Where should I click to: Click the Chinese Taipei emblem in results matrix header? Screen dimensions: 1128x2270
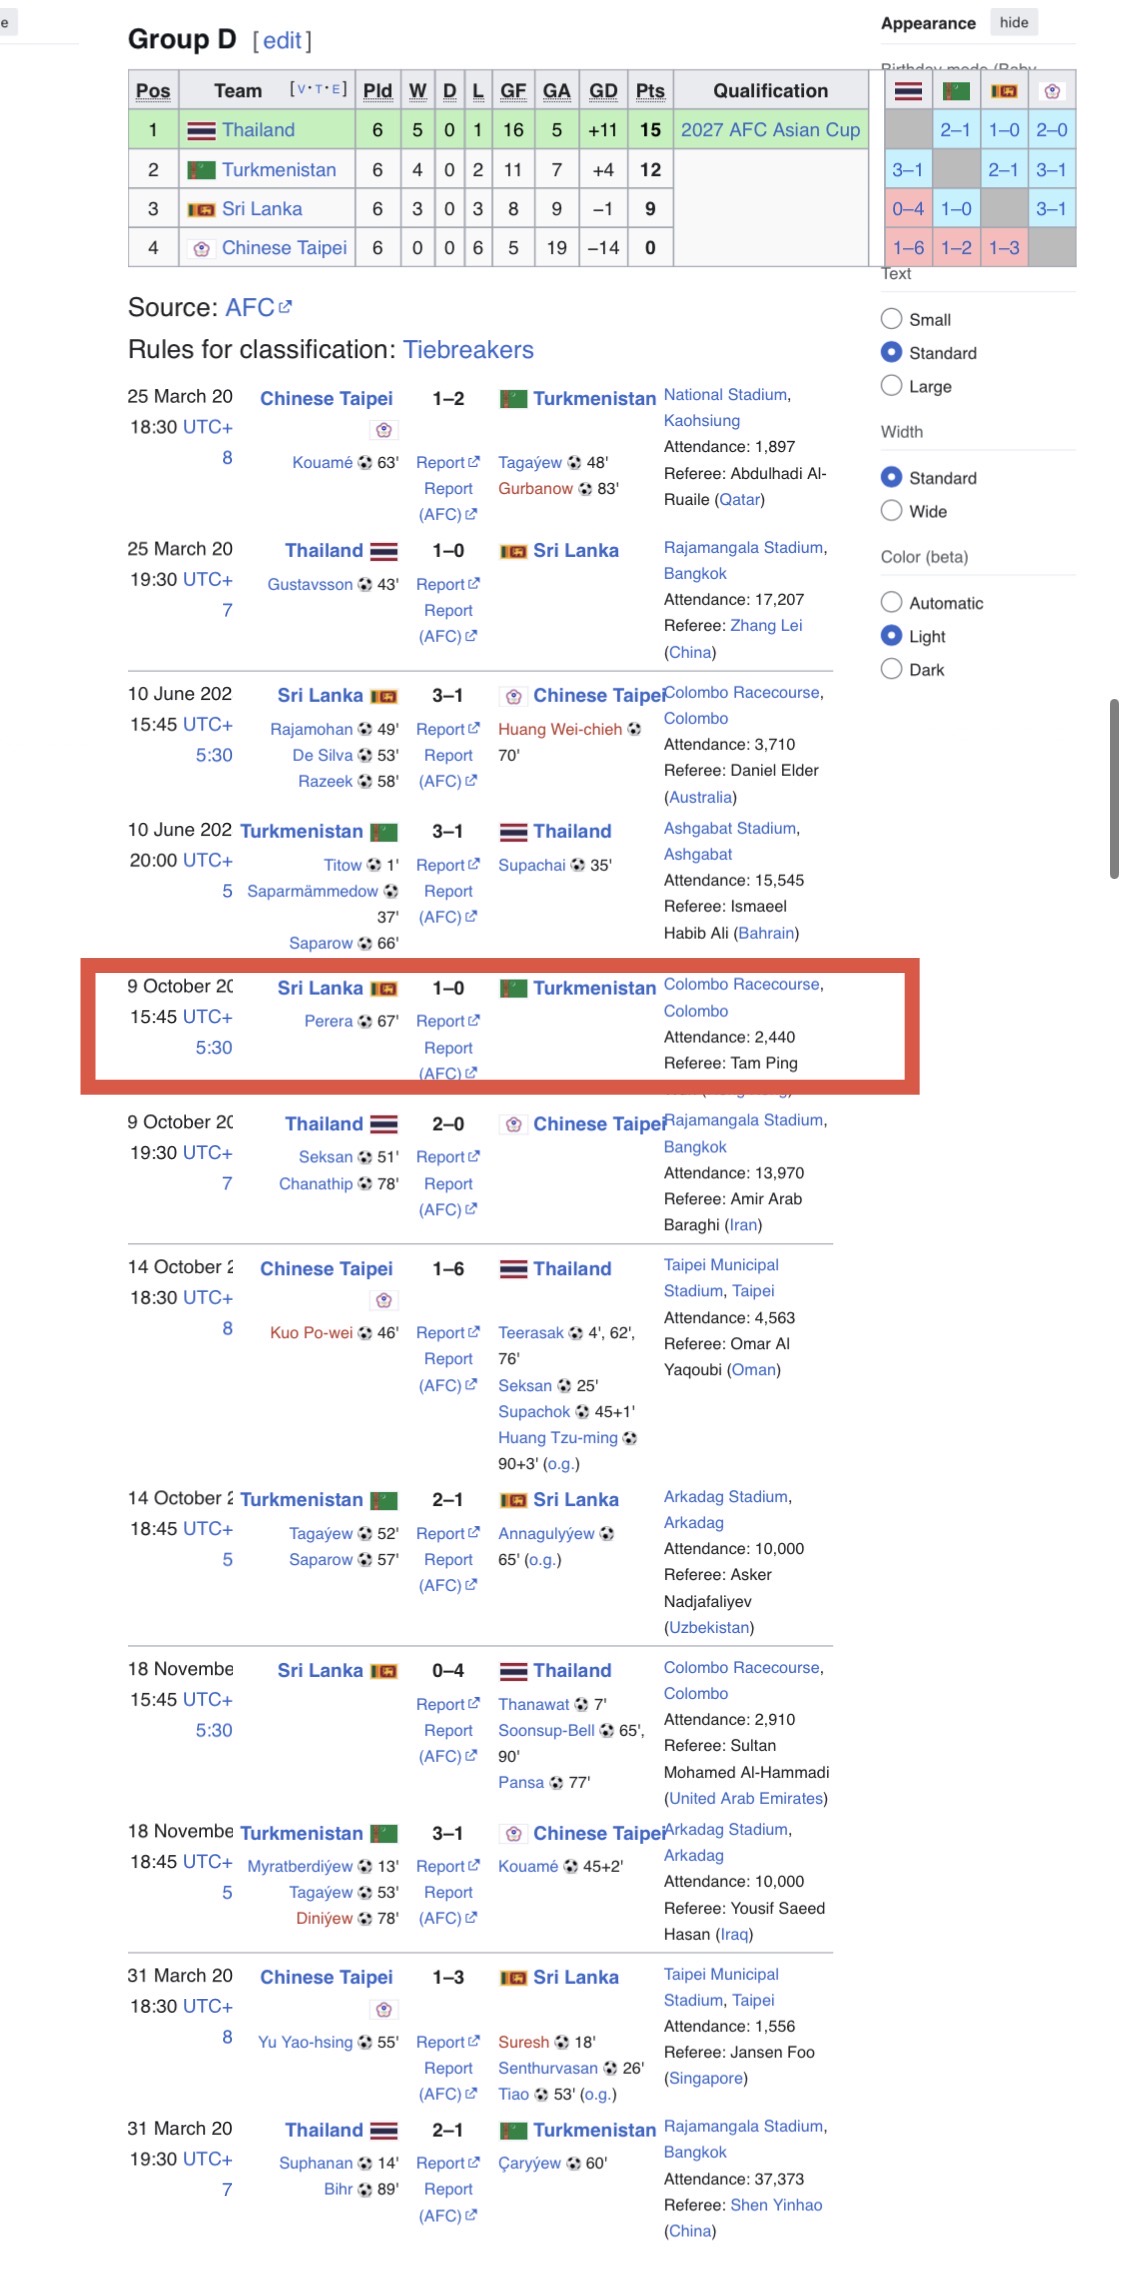click(1051, 92)
